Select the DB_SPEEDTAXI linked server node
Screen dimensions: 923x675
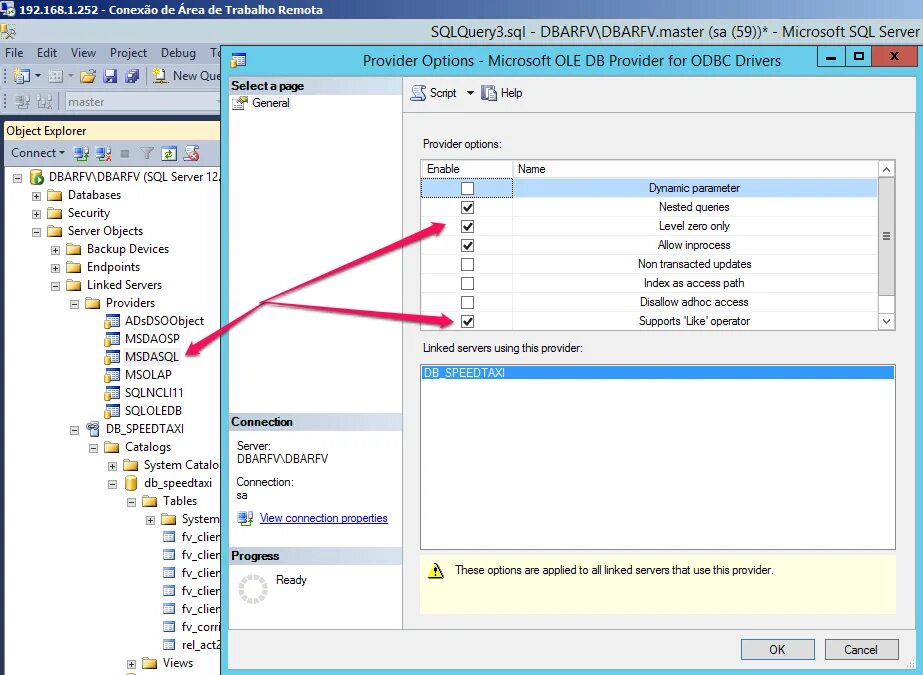[145, 428]
